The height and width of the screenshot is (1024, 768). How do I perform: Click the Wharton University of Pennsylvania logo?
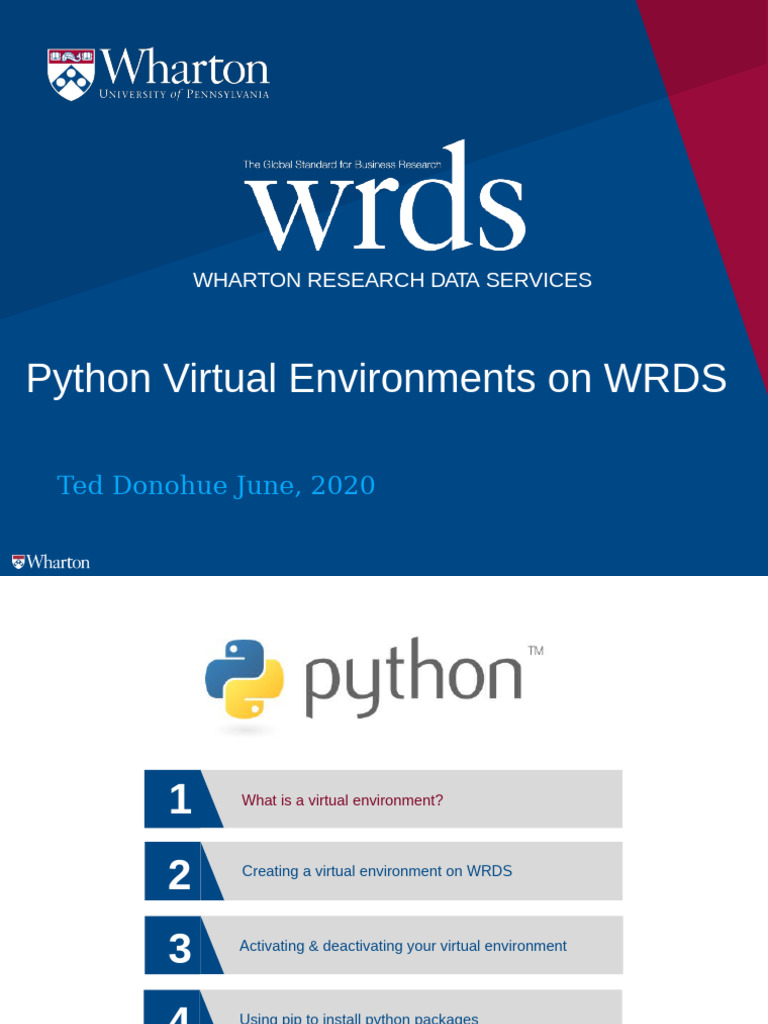(159, 74)
